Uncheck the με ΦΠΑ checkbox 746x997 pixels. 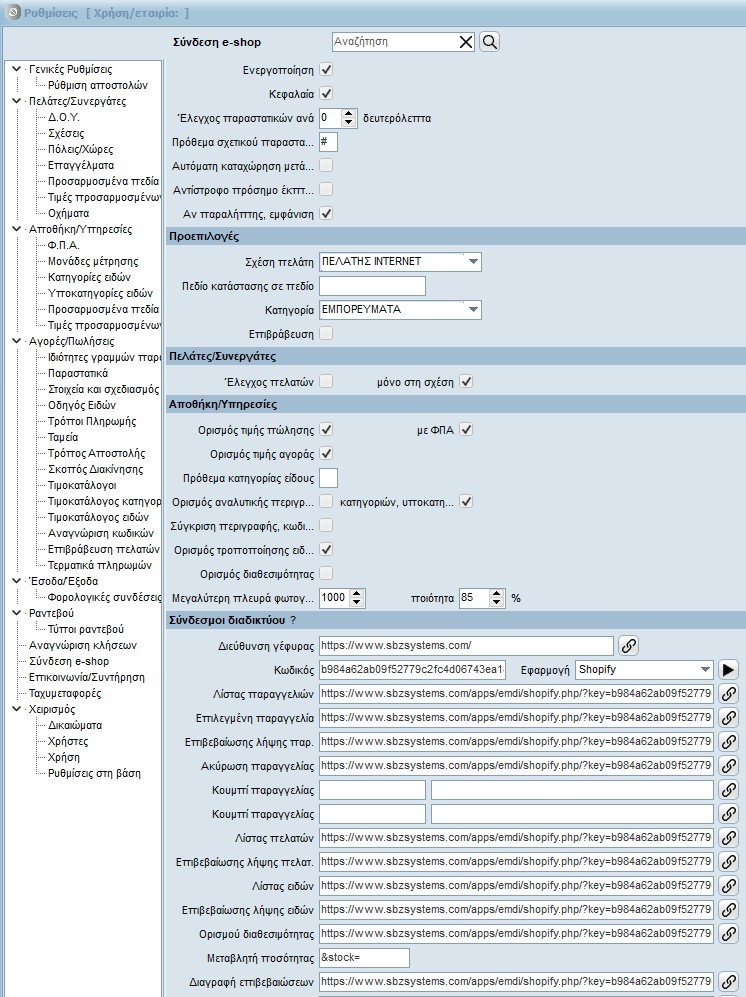click(465, 429)
